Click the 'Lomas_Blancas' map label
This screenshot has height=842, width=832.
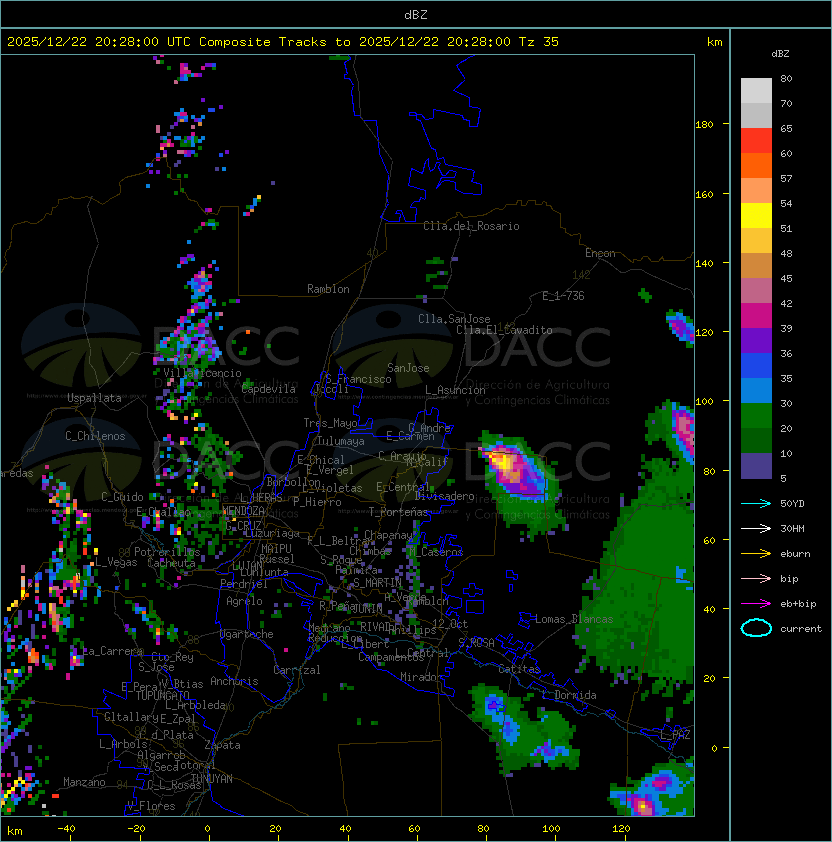(574, 619)
